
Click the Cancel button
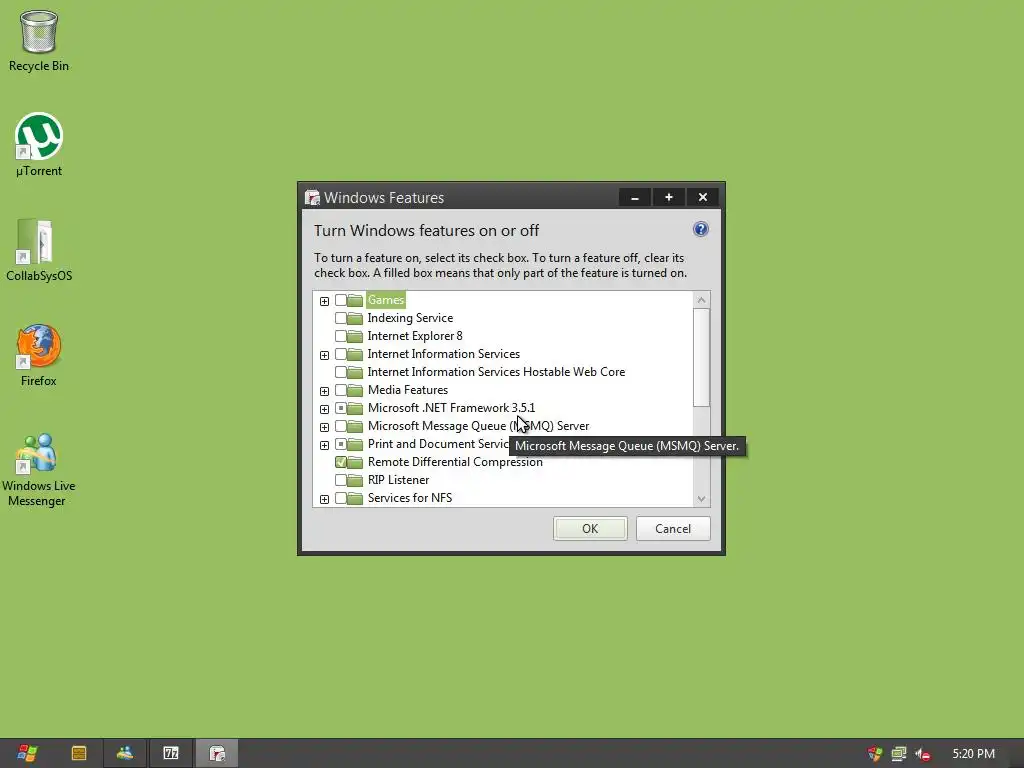[x=673, y=528]
